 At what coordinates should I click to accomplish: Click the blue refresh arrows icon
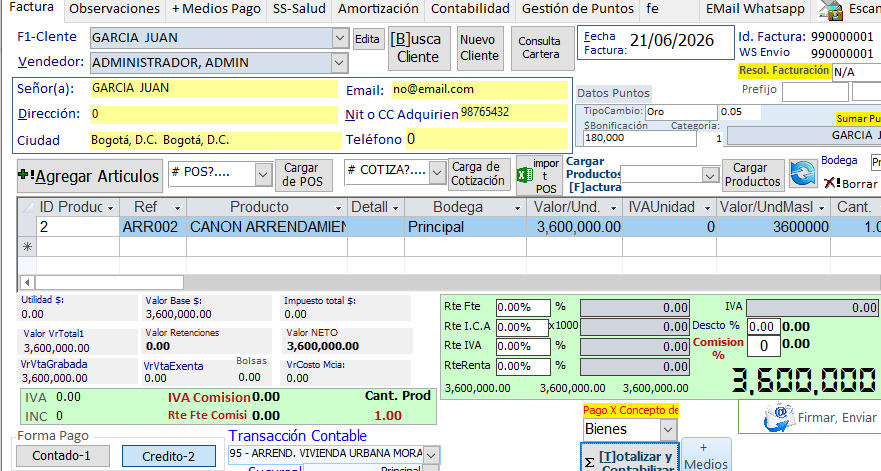coord(803,174)
